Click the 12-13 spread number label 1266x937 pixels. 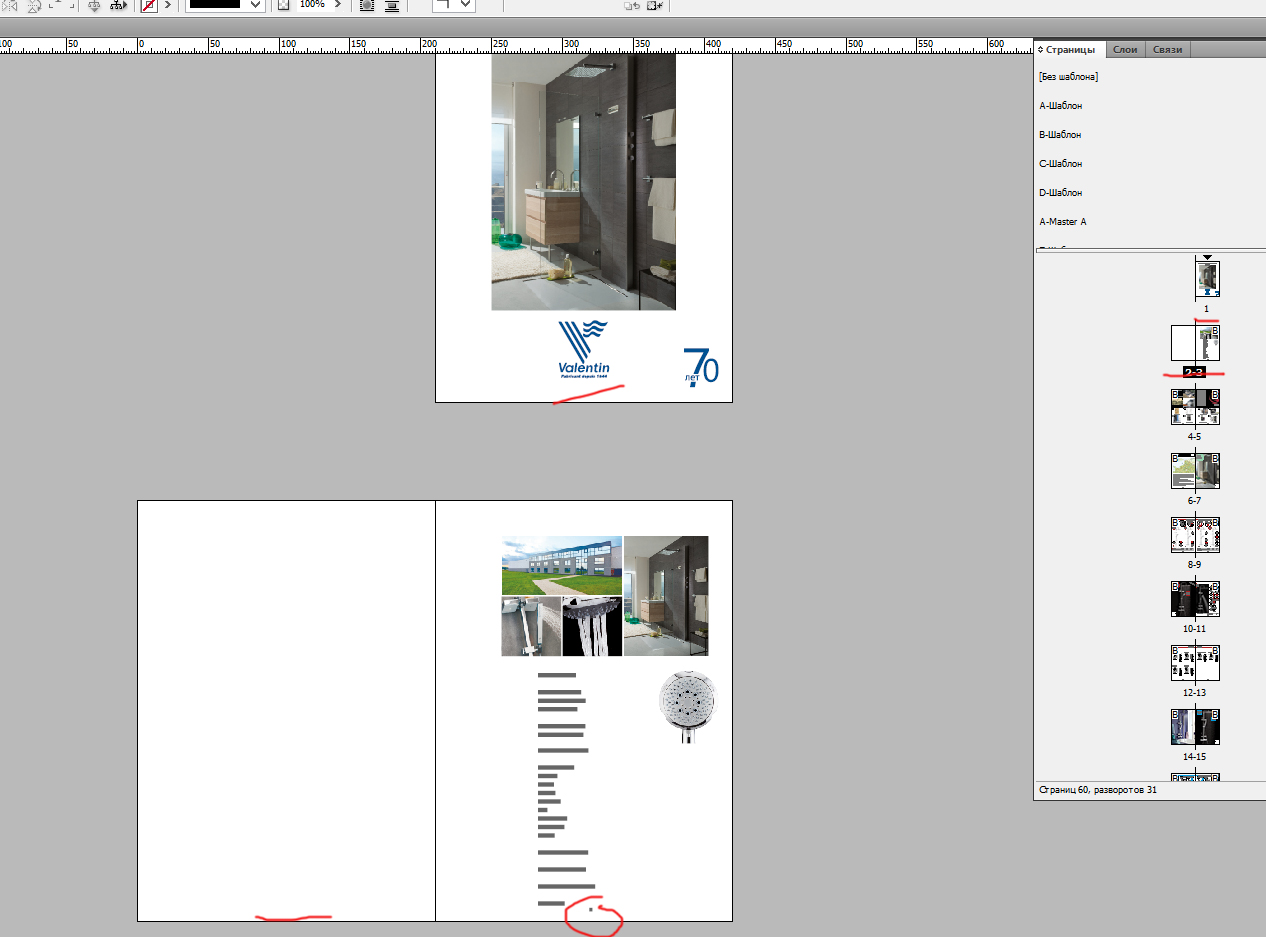[x=1194, y=693]
